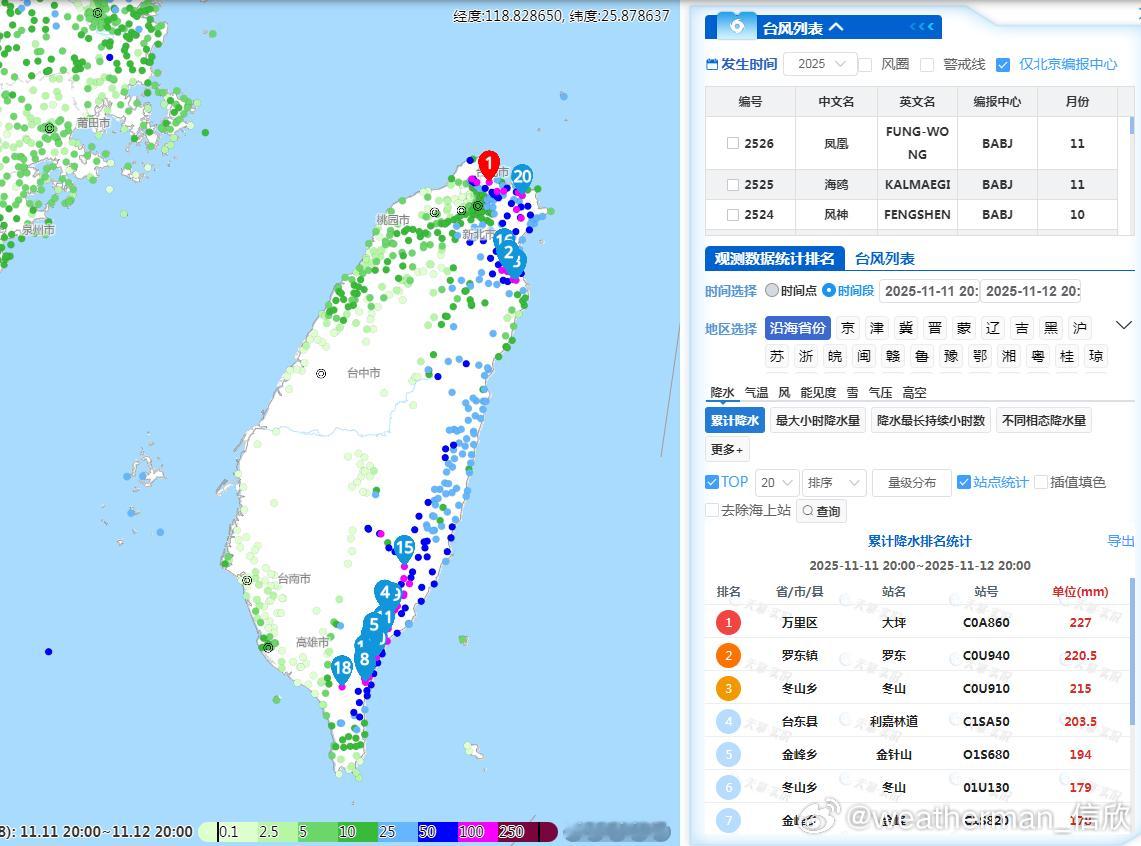Check typhoon 2525 海鸥 row checkbox
This screenshot has width=1141, height=846.
click(733, 185)
